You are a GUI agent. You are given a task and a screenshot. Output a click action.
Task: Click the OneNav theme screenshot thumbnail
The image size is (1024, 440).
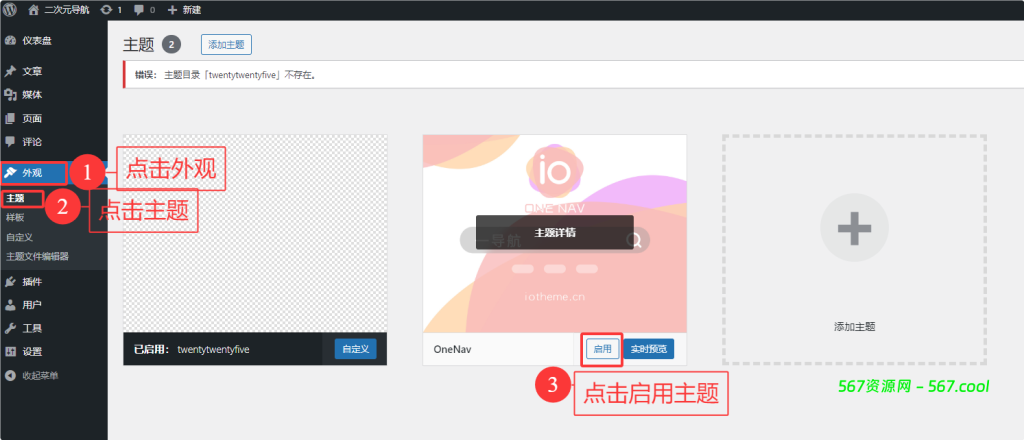click(554, 234)
